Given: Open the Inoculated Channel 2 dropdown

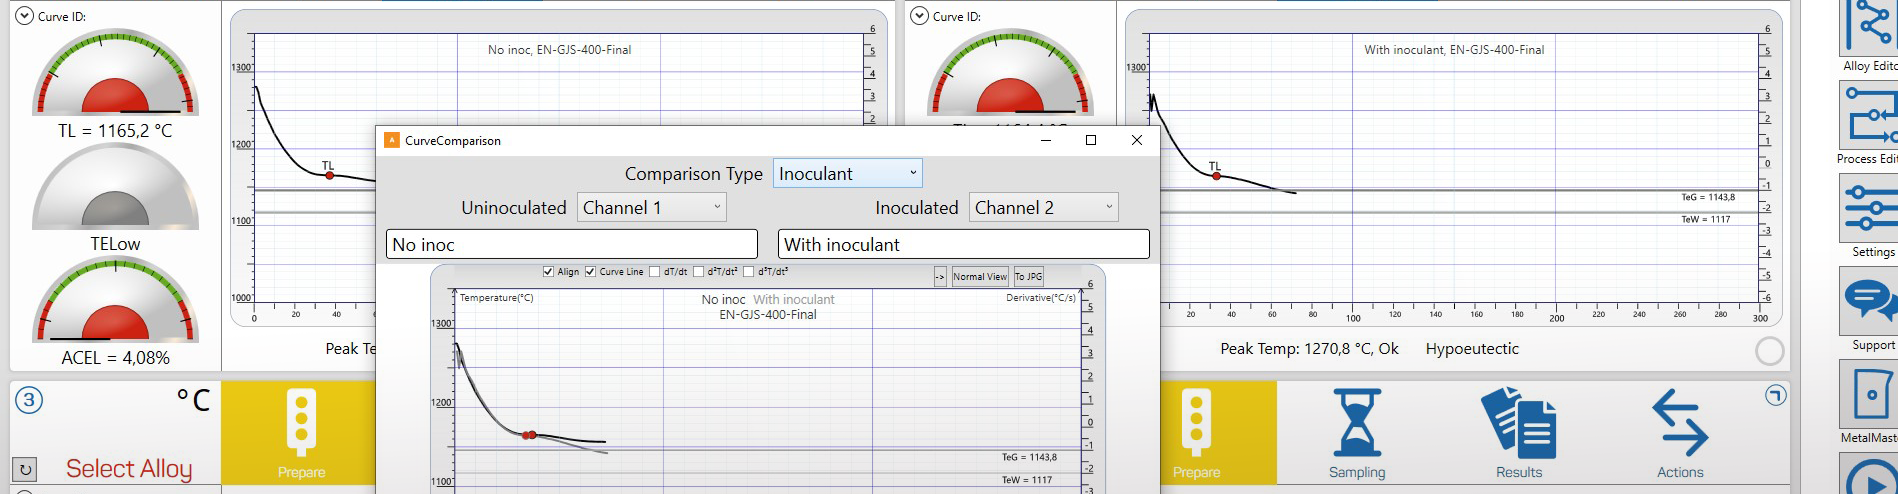Looking at the screenshot, I should tap(1044, 208).
